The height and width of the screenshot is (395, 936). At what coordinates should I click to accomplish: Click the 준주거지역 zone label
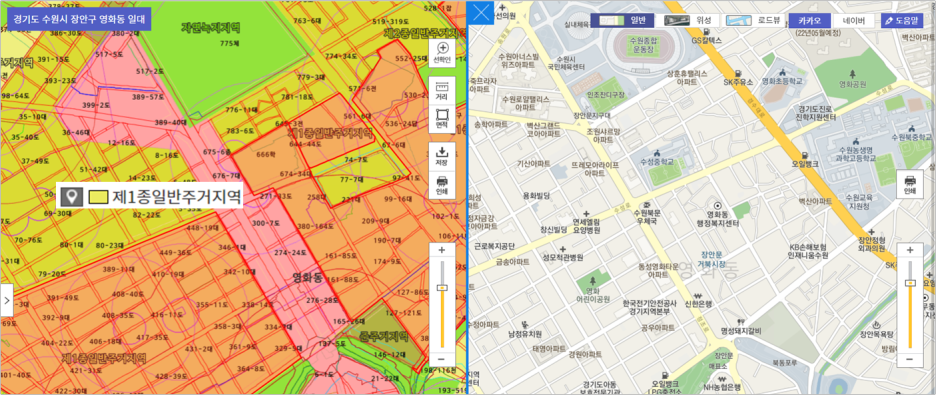[383, 336]
